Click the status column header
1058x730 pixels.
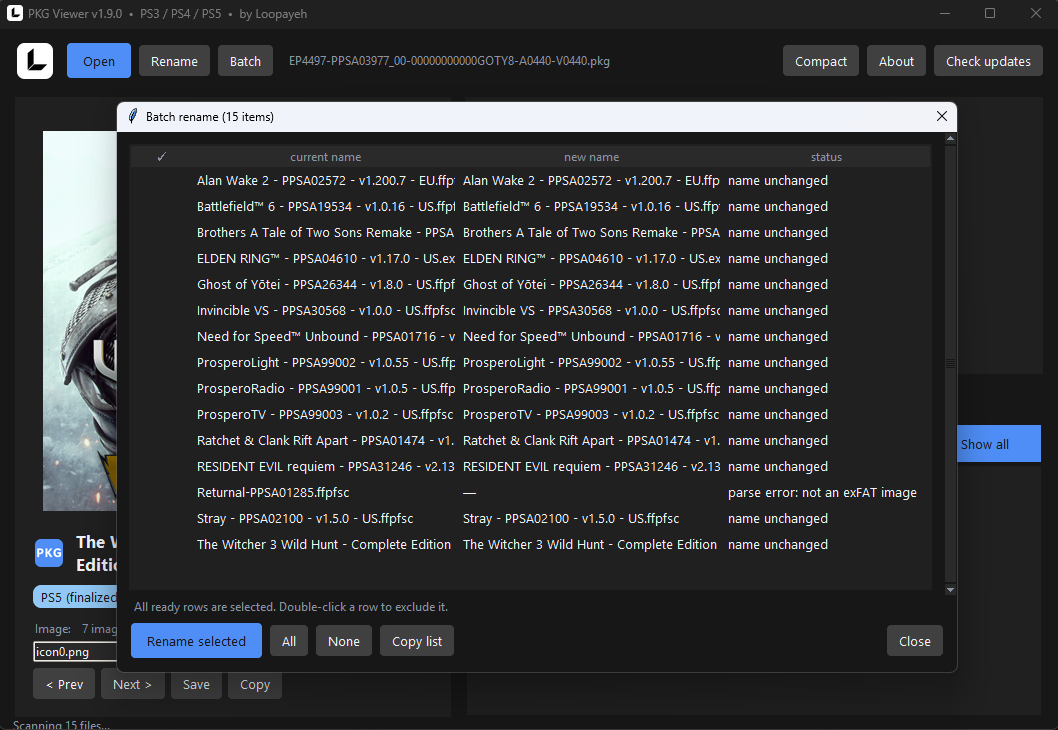tap(826, 157)
